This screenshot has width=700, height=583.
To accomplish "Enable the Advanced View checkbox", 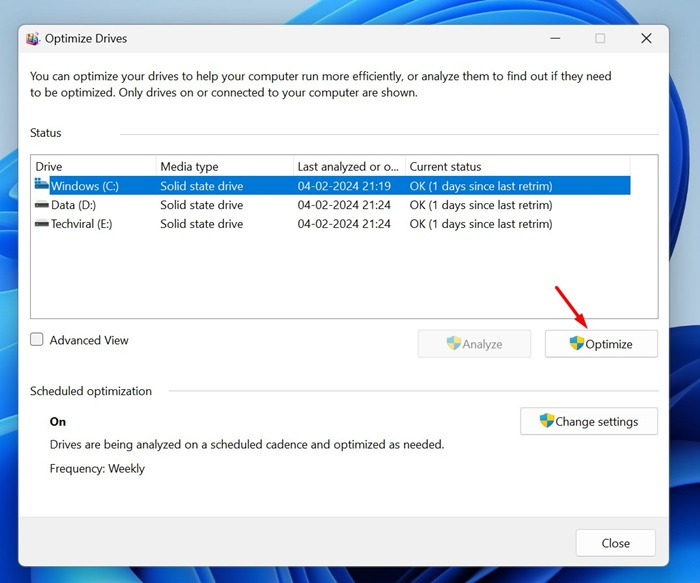I will pyautogui.click(x=37, y=340).
